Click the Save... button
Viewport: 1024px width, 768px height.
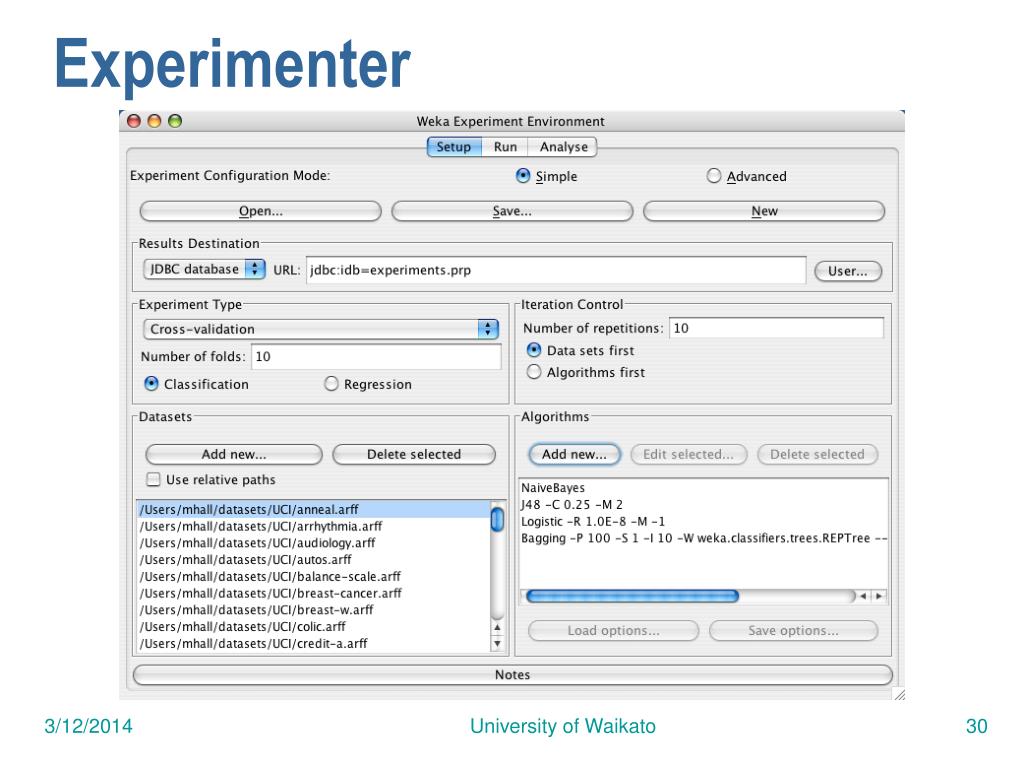coord(512,211)
